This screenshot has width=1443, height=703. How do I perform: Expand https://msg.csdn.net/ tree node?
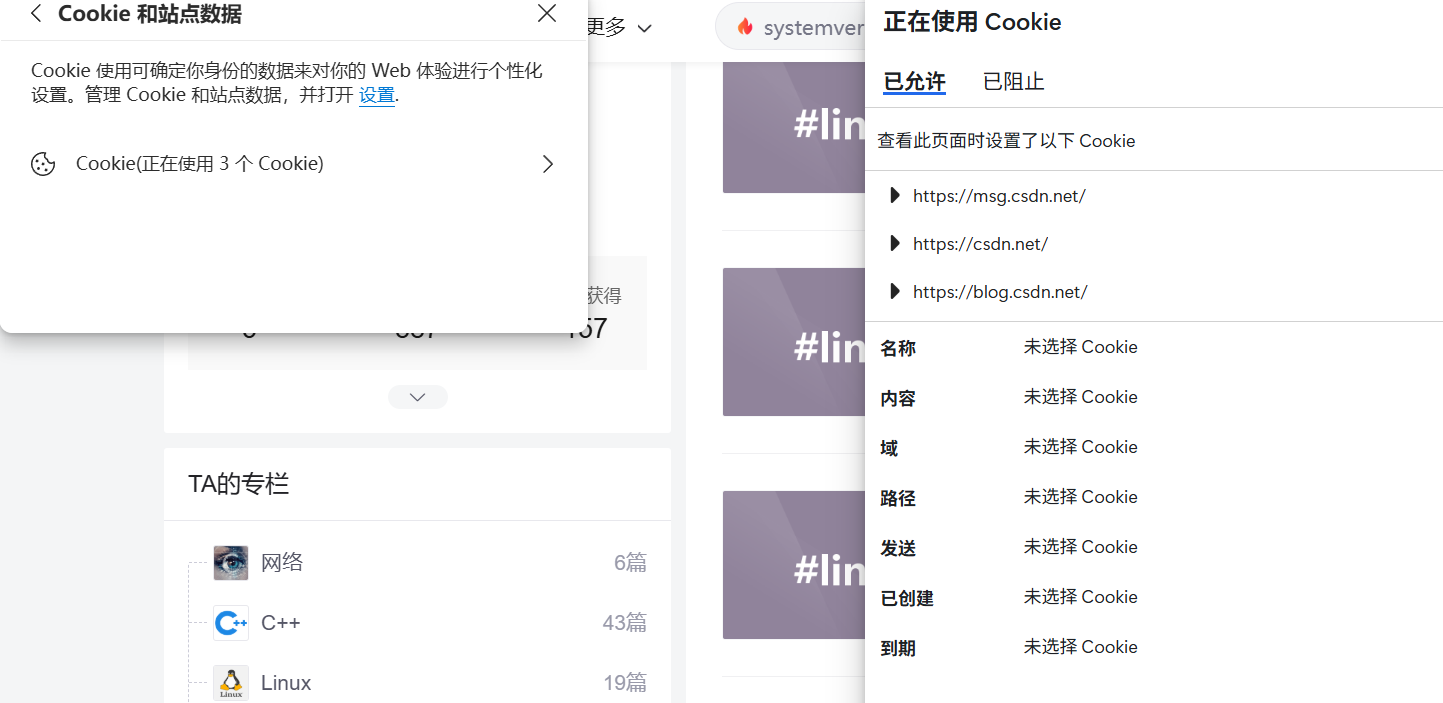pos(895,196)
